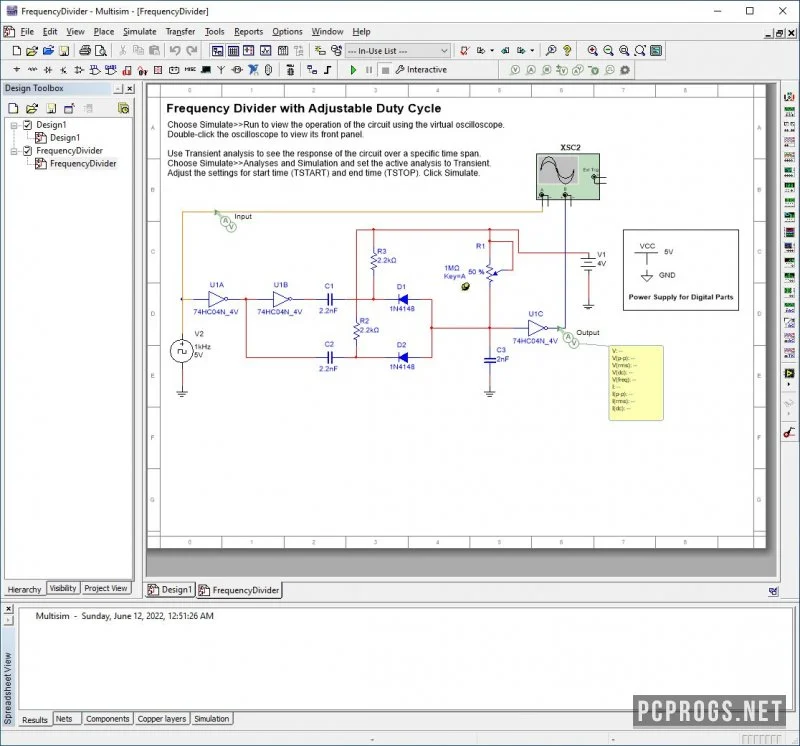Place a TTL component
The height and width of the screenshot is (746, 800).
point(95,70)
